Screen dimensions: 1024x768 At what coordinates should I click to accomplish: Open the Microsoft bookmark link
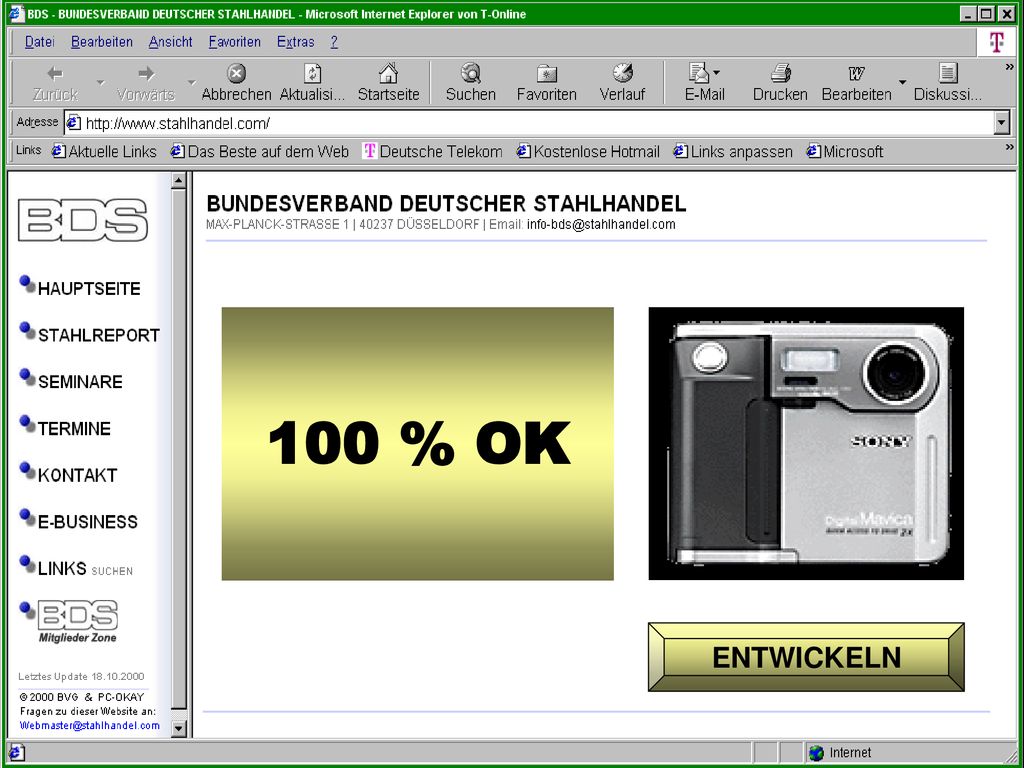[844, 152]
